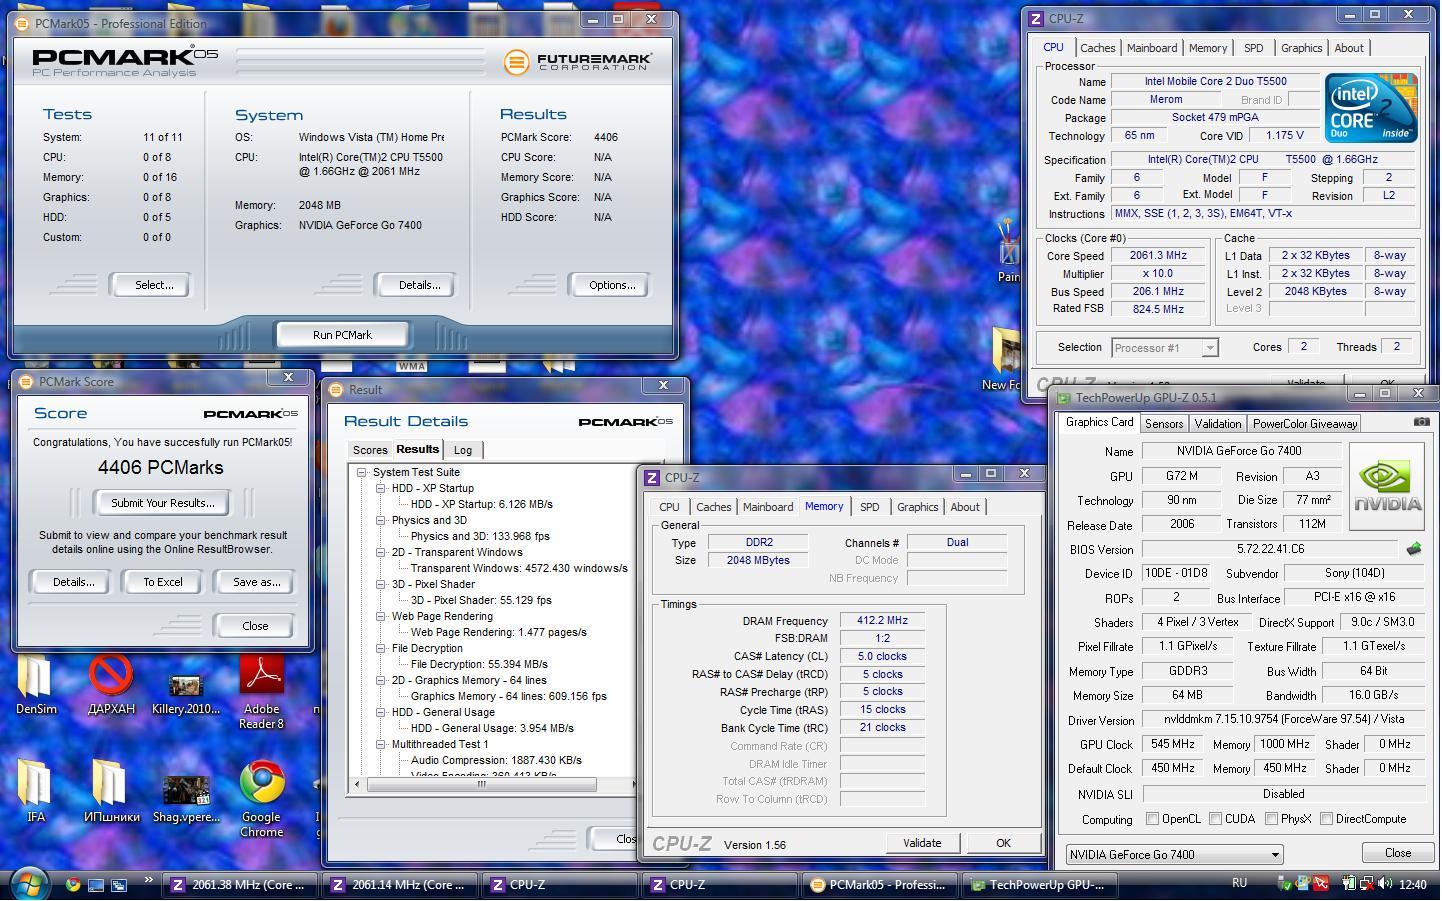Click the RU language indicator in the tray
This screenshot has height=901, width=1442.
(x=1239, y=883)
